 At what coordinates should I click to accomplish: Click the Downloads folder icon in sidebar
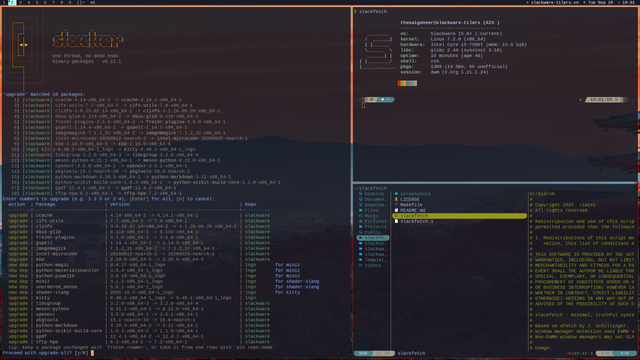(x=360, y=205)
